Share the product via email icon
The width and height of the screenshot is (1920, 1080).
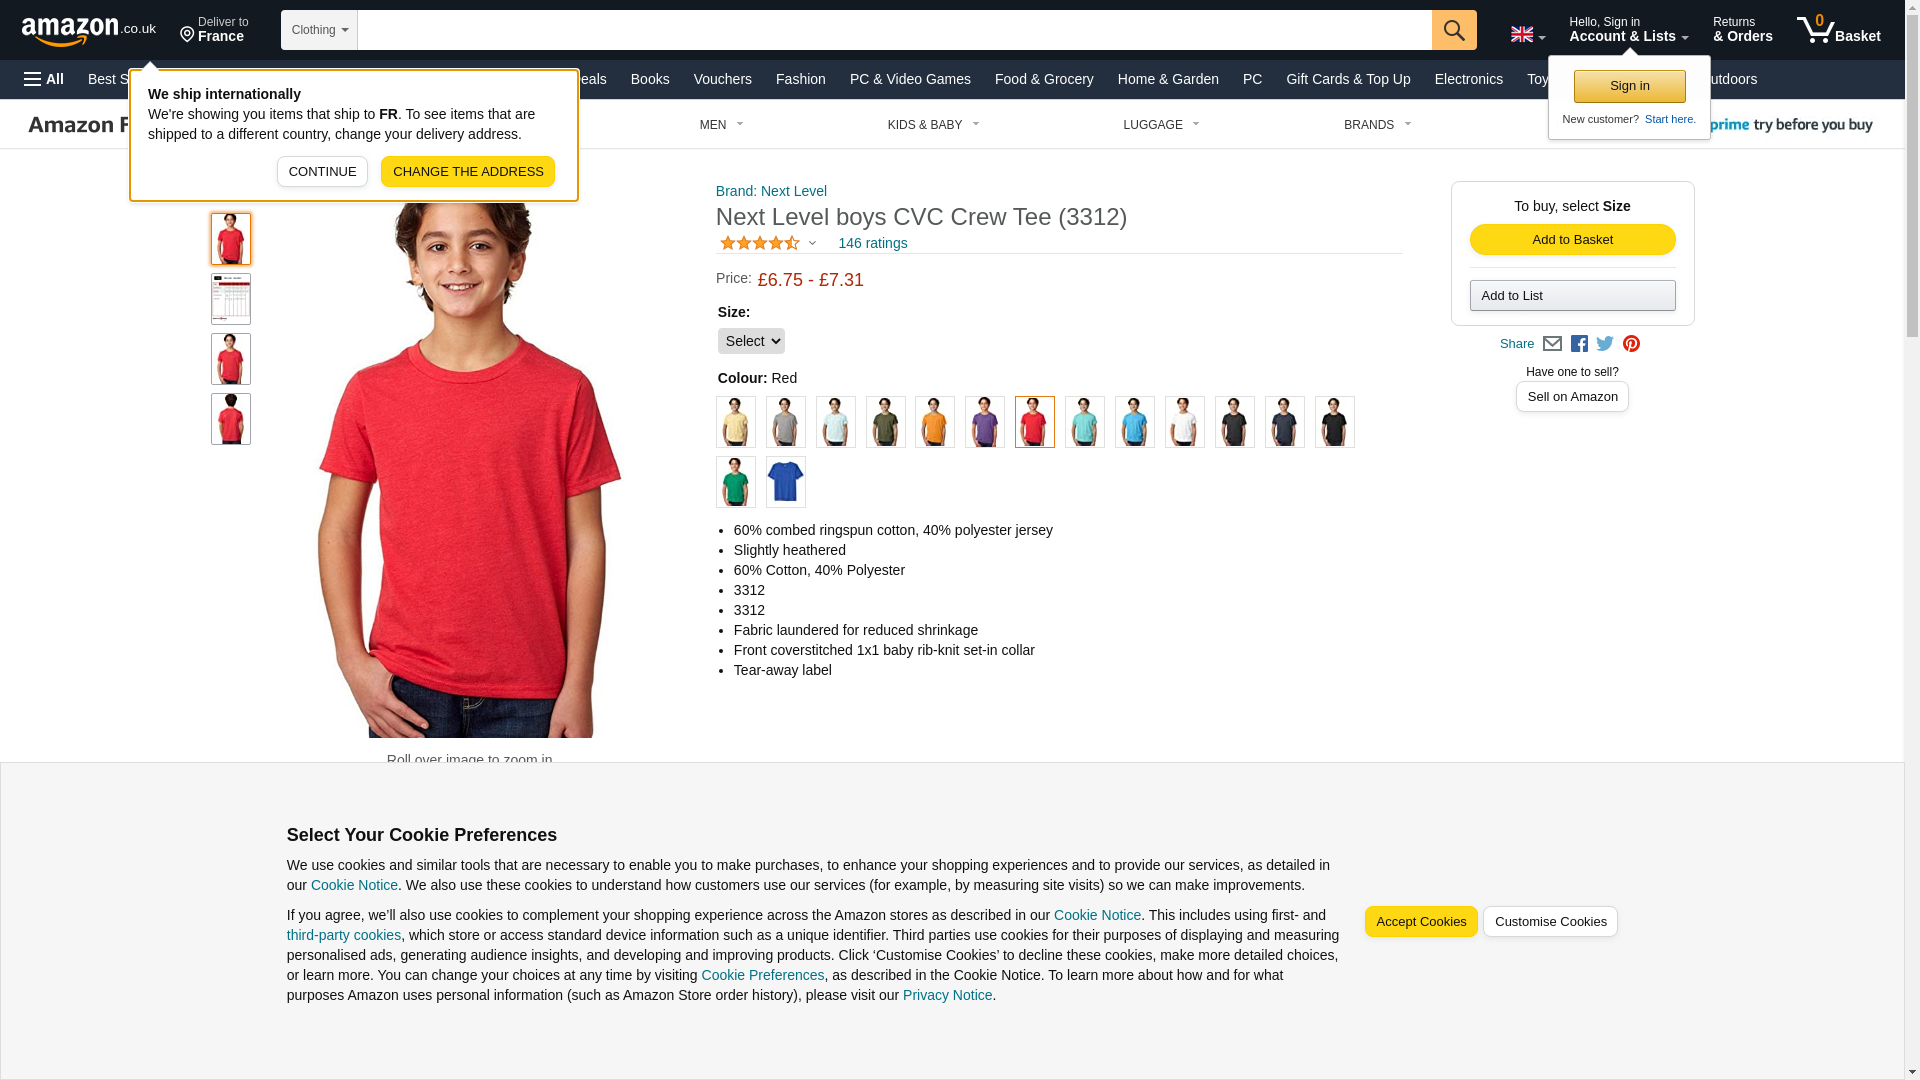point(1552,343)
